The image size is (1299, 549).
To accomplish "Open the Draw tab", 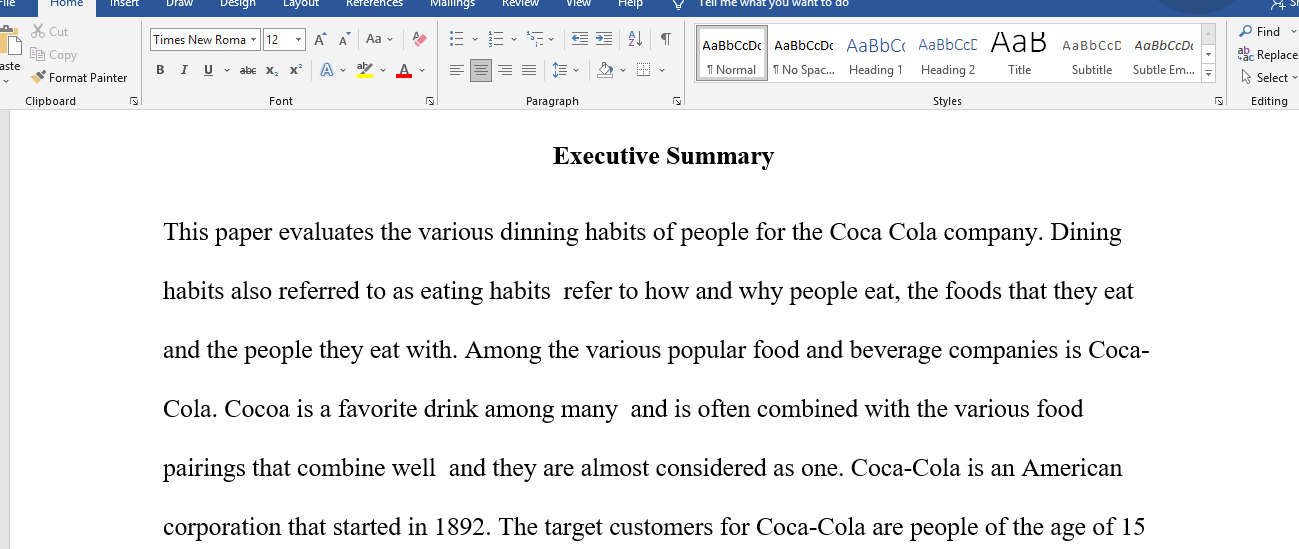I will tap(180, 4).
